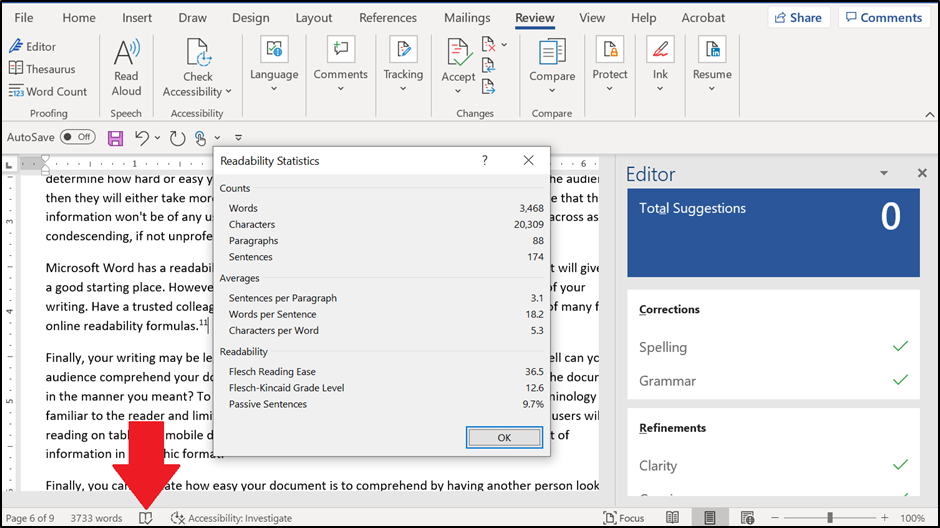Switch to the Insert tab
The image size is (940, 528).
point(137,18)
